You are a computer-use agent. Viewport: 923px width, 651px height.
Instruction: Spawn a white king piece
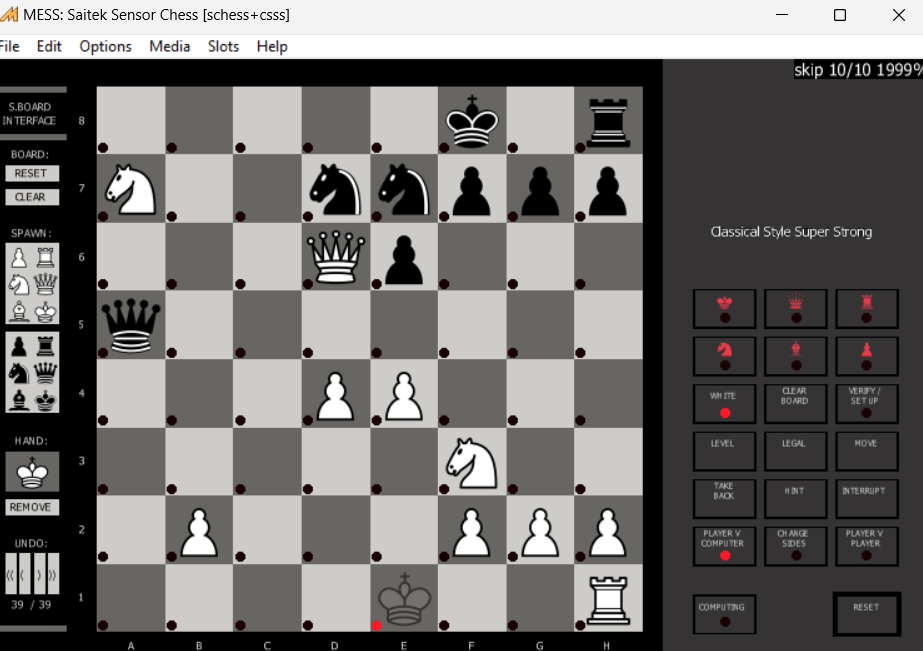coord(45,310)
